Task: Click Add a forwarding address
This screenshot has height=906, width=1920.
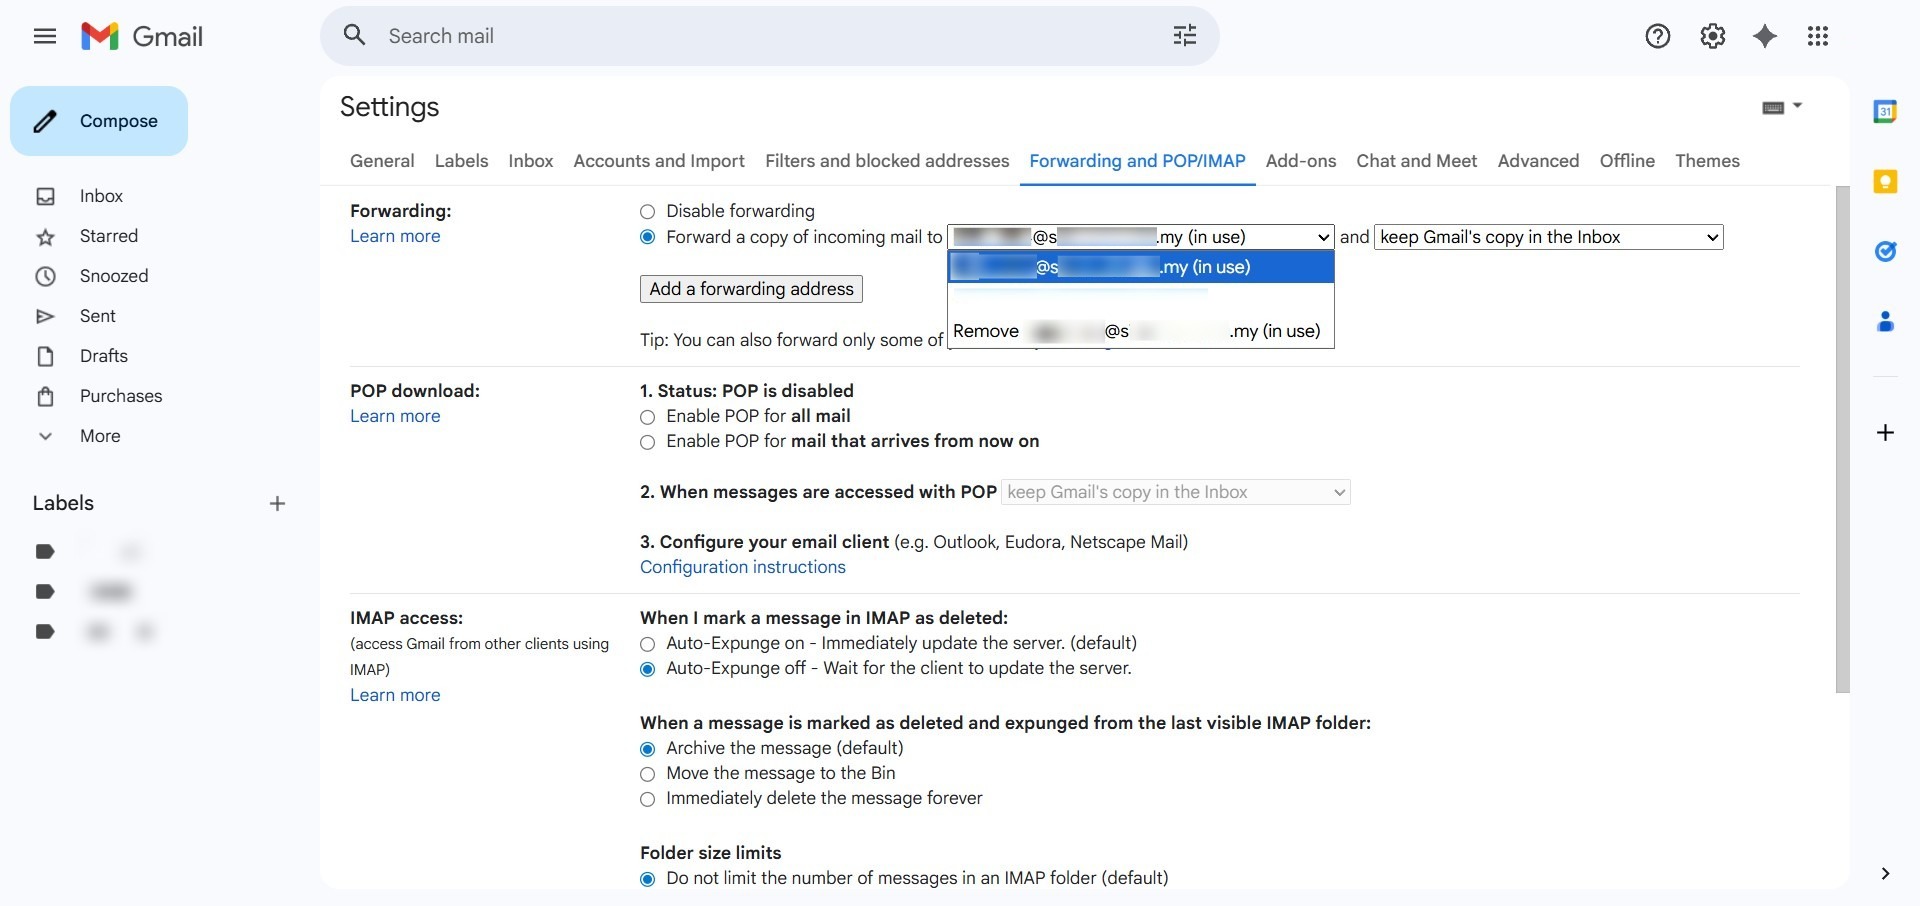Action: pyautogui.click(x=751, y=288)
